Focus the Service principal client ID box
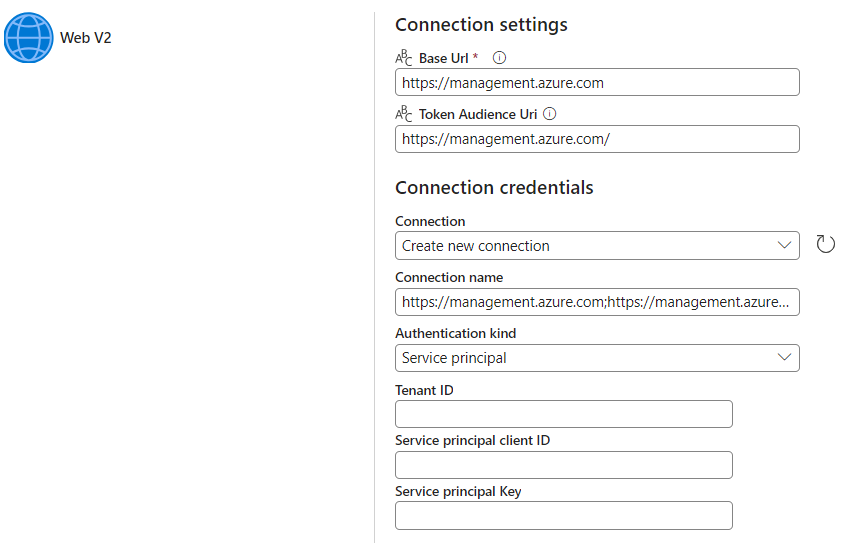847x543 pixels. pos(564,465)
